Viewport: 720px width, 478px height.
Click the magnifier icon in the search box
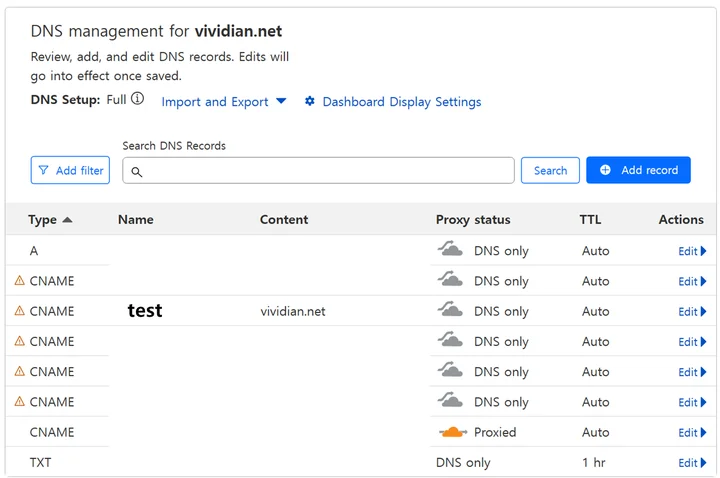pos(137,172)
